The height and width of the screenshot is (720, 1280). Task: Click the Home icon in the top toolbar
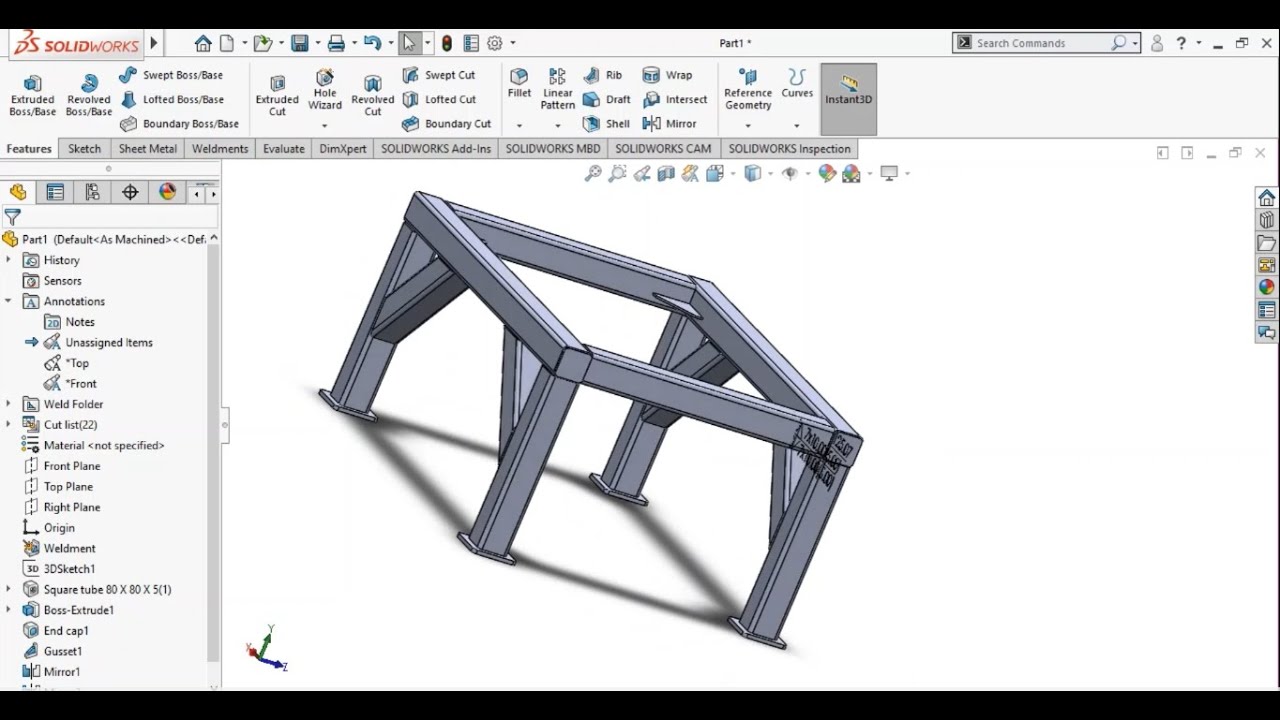[203, 43]
